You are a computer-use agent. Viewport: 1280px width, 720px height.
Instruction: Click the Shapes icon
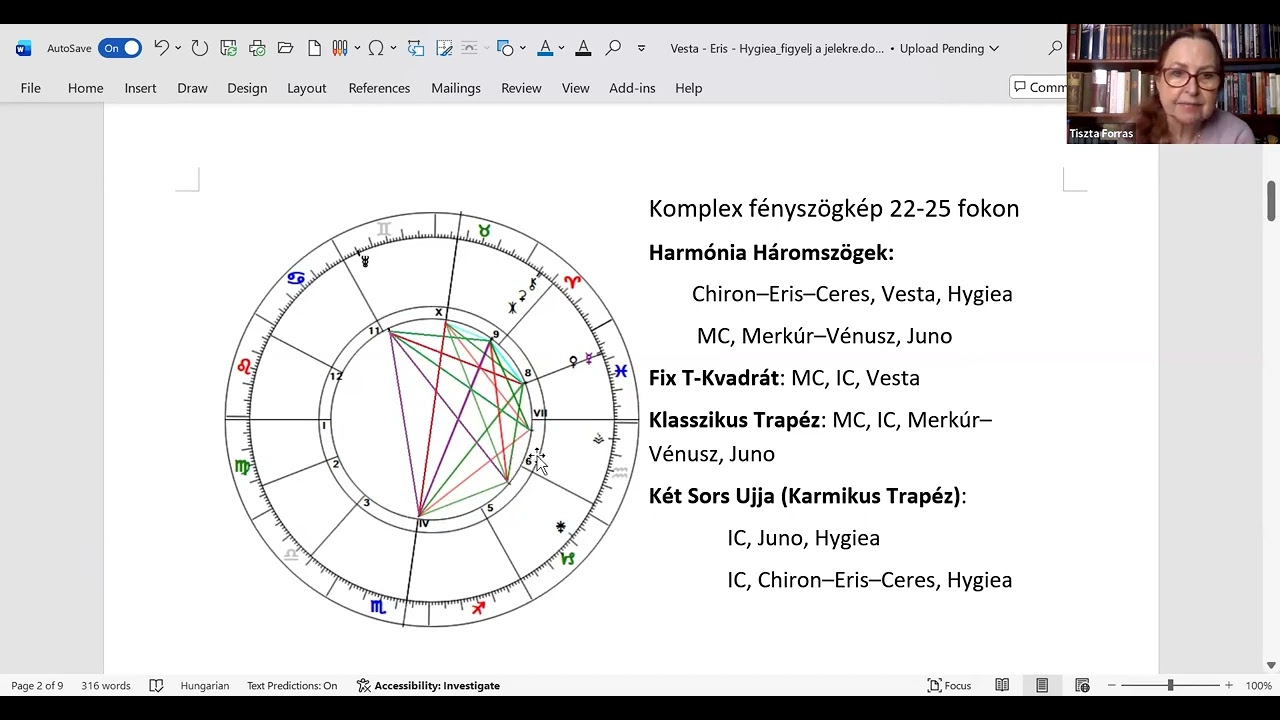point(505,48)
